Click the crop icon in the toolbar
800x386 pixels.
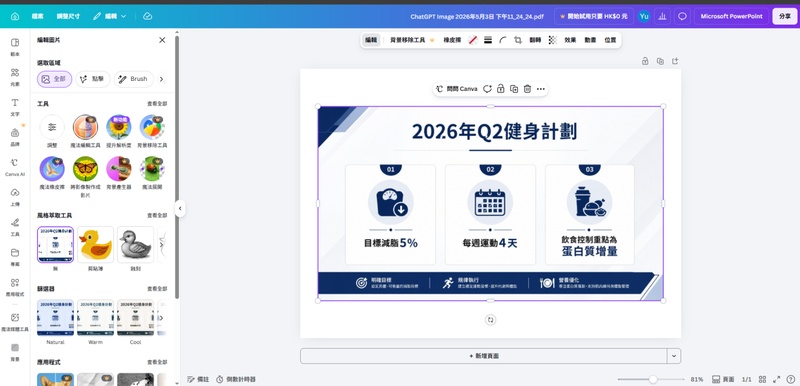coord(518,40)
